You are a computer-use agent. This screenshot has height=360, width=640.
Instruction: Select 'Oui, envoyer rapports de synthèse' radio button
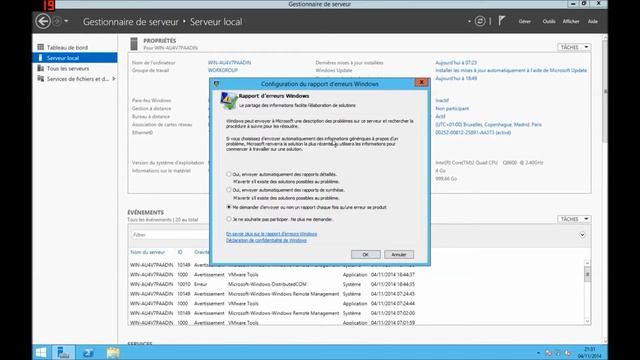point(229,190)
